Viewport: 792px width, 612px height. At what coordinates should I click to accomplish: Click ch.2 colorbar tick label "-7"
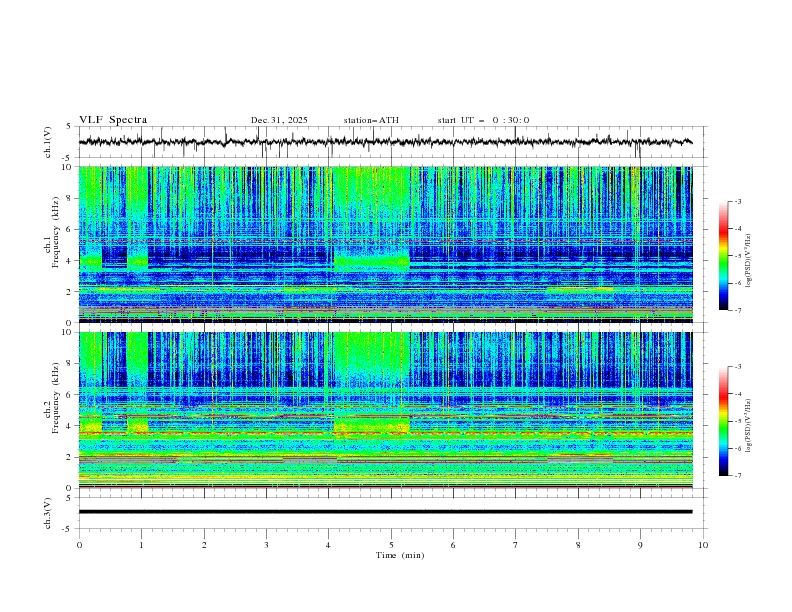pos(737,476)
